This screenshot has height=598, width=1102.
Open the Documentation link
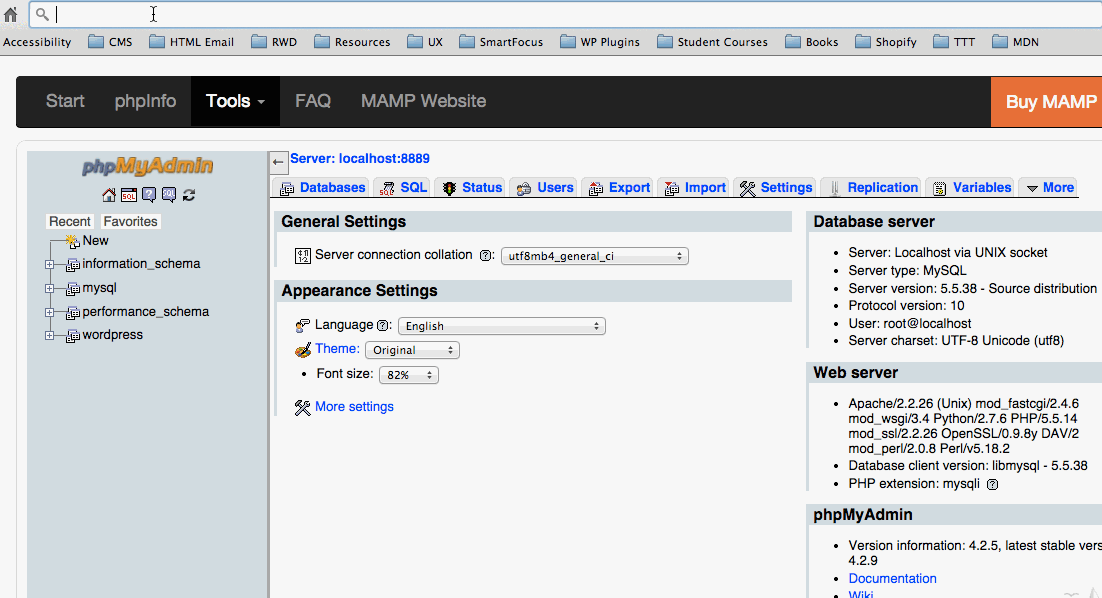click(x=893, y=578)
